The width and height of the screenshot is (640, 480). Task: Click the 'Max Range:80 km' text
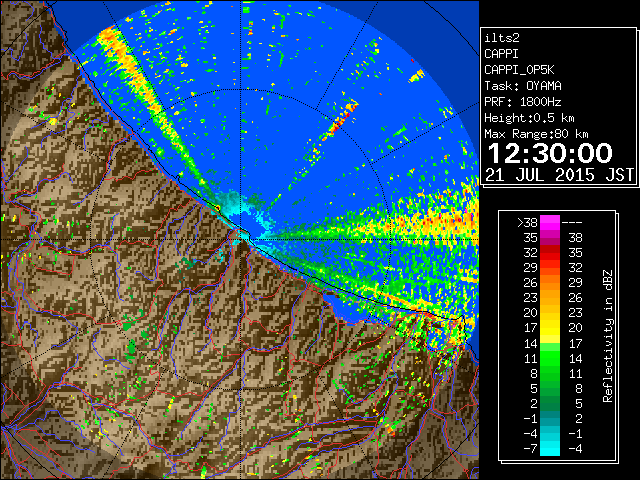(536, 134)
